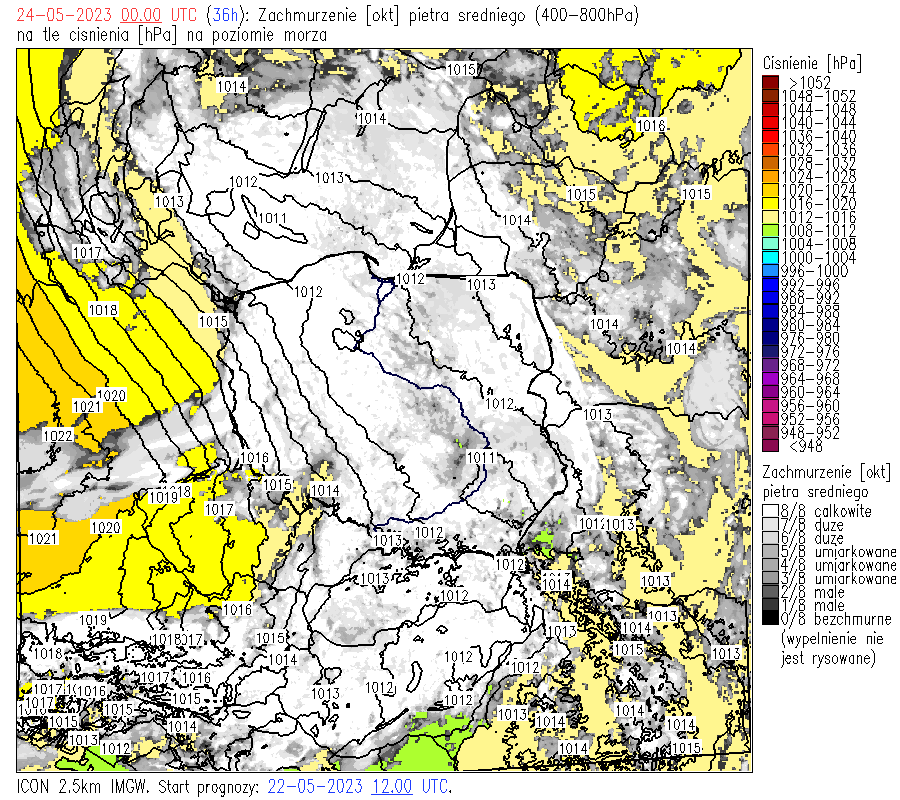The height and width of the screenshot is (800, 900).
Task: Click the blue 36h lead time text
Action: tap(225, 15)
